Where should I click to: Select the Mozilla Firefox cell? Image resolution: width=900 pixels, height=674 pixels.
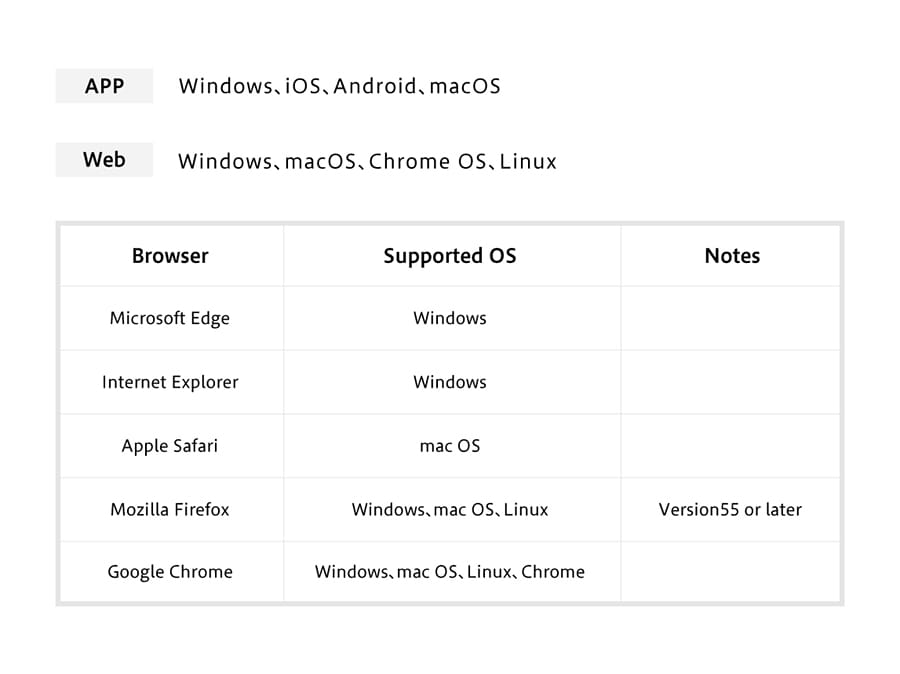170,510
